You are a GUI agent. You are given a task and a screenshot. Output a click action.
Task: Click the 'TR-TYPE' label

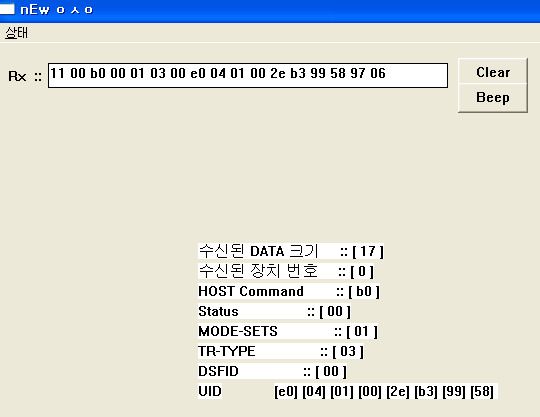[x=227, y=351]
